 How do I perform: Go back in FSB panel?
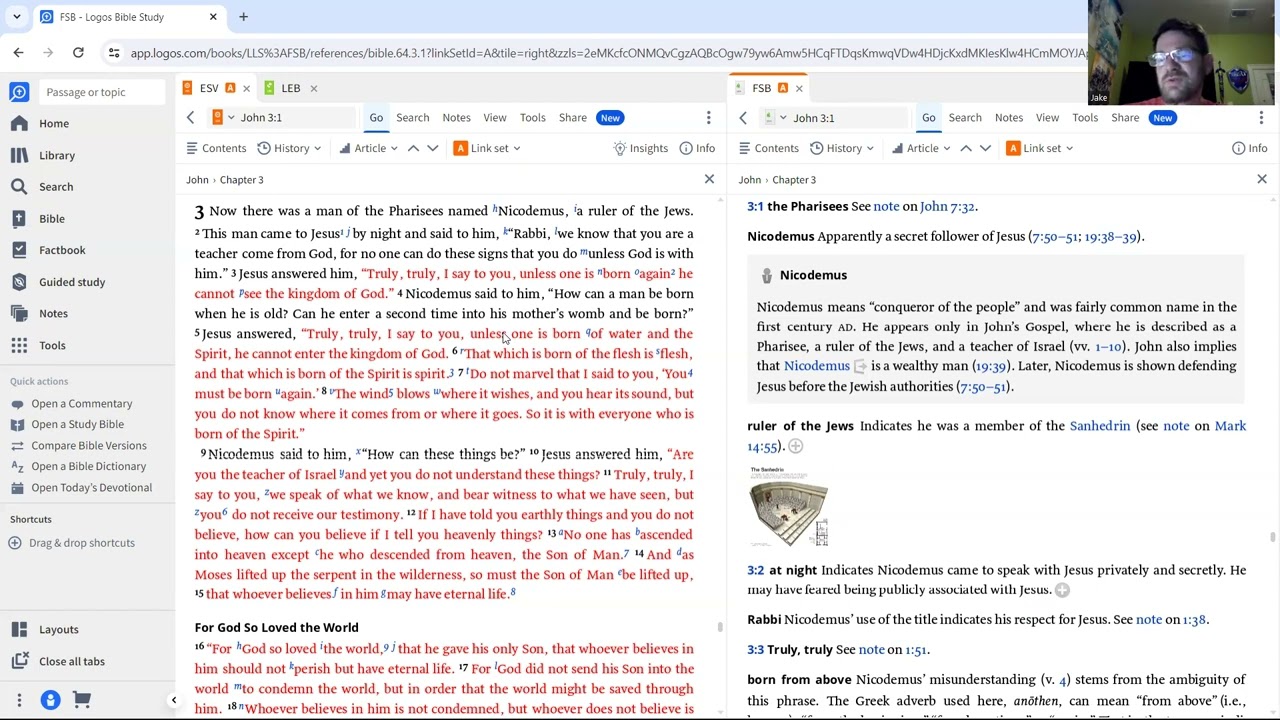coord(743,118)
